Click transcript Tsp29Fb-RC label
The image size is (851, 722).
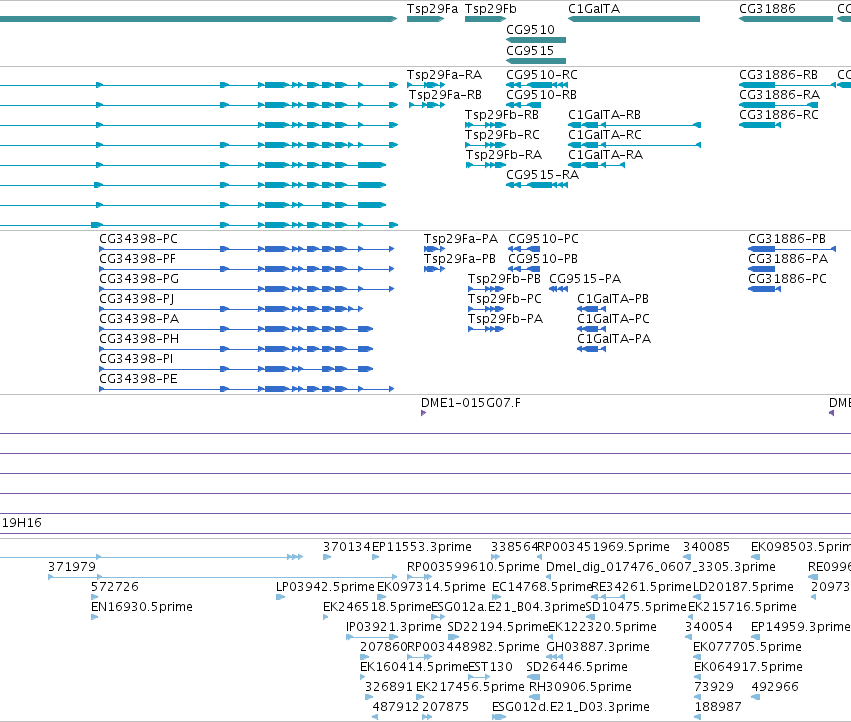pyautogui.click(x=502, y=135)
